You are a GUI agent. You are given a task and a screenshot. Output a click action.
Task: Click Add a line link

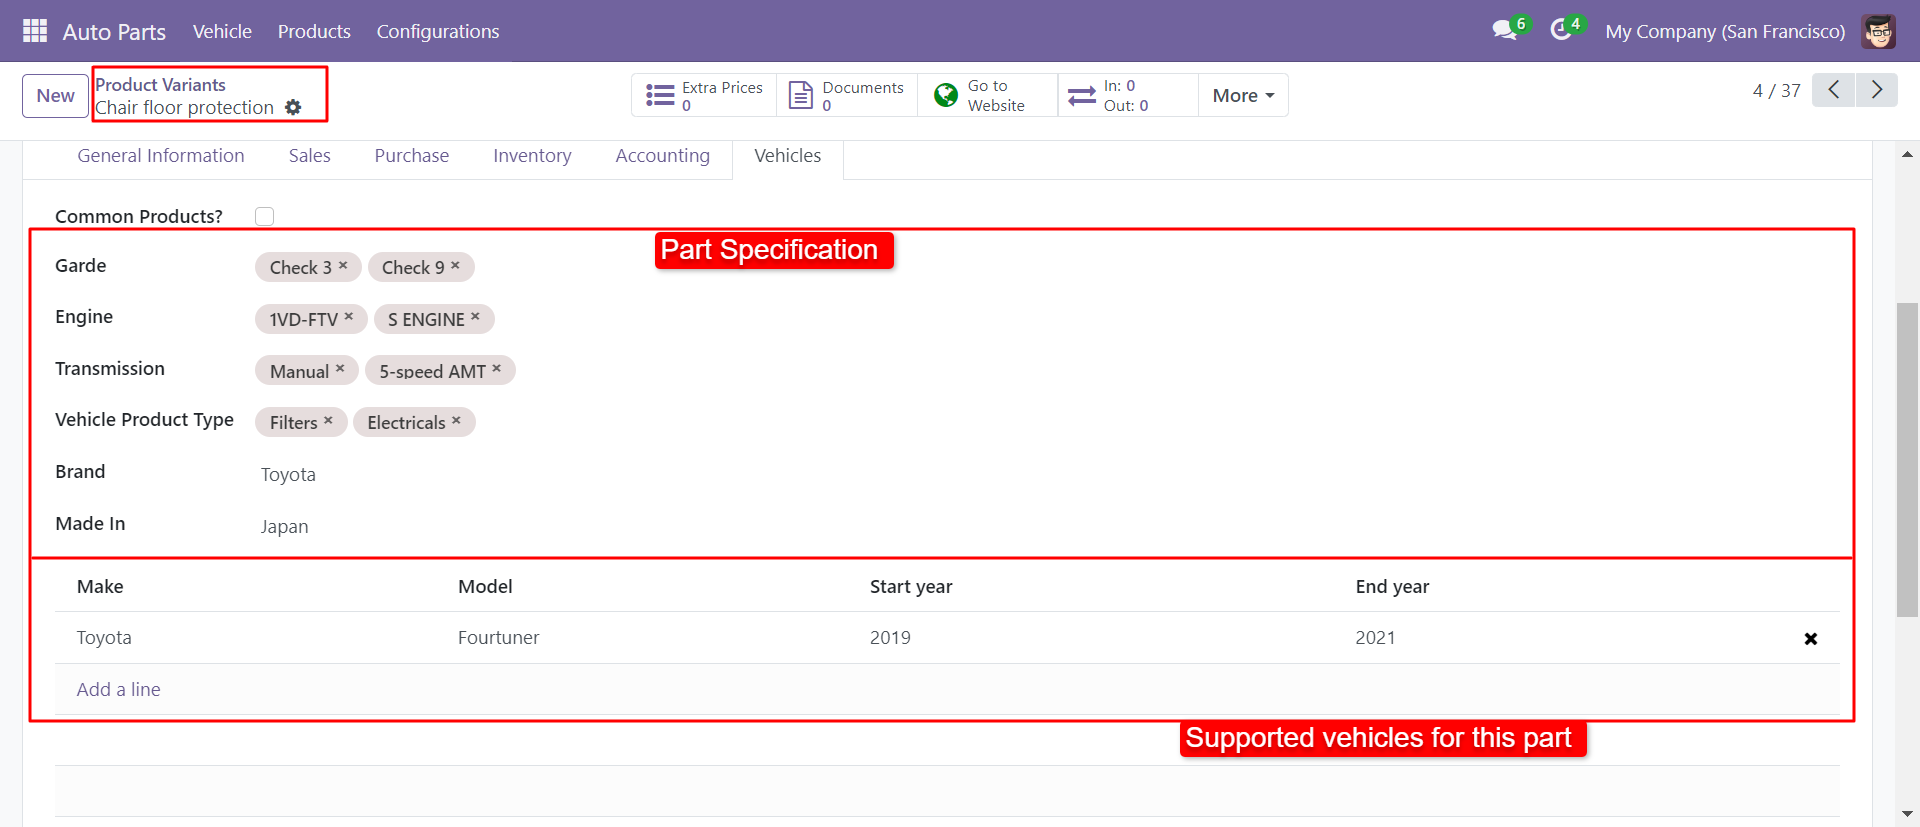tap(118, 690)
